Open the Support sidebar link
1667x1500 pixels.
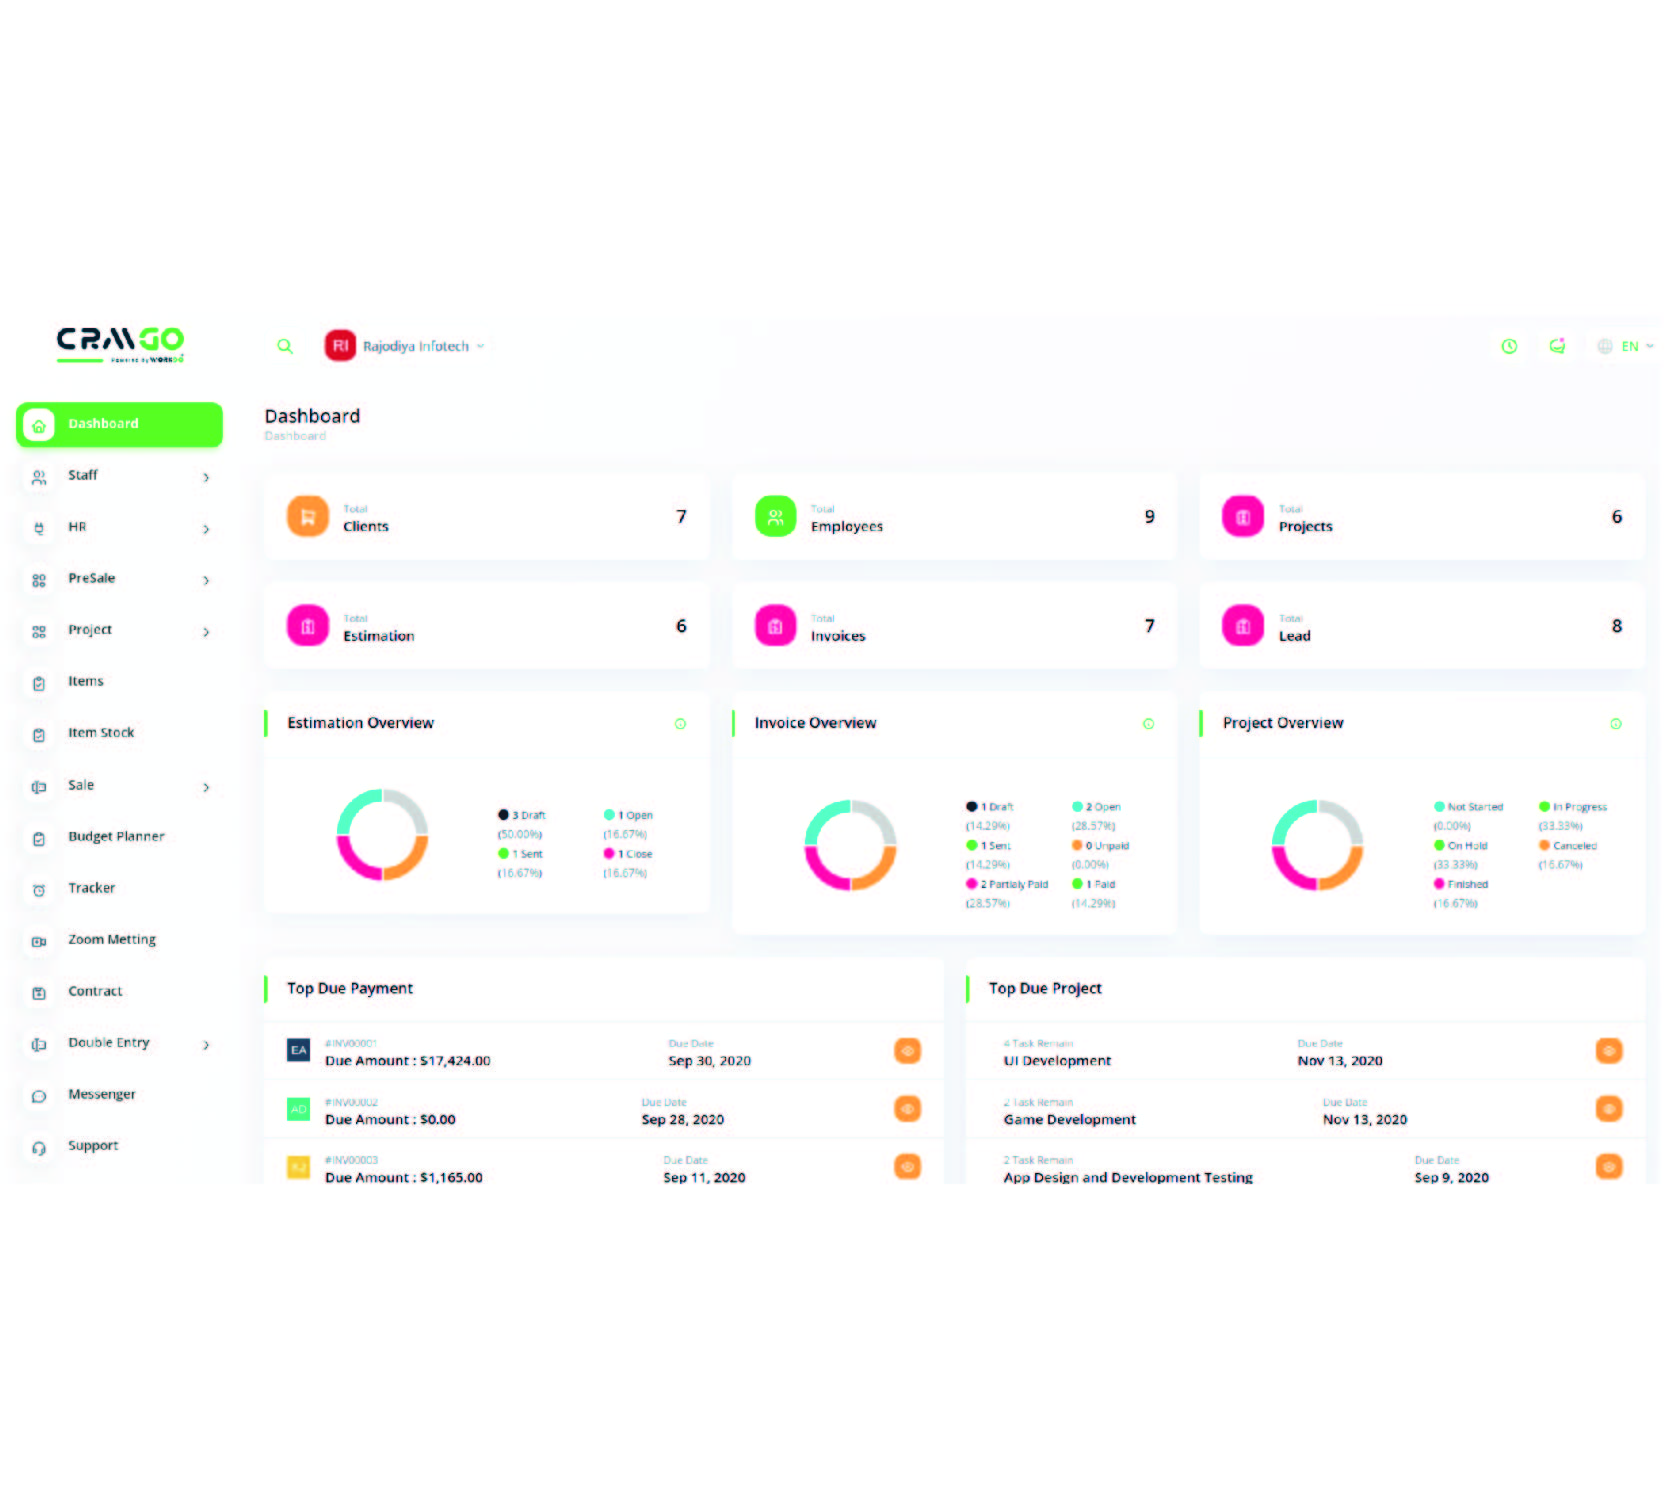tap(93, 1146)
